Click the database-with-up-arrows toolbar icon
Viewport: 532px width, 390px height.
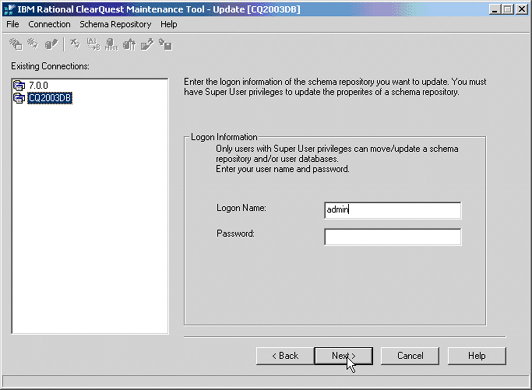click(x=129, y=44)
